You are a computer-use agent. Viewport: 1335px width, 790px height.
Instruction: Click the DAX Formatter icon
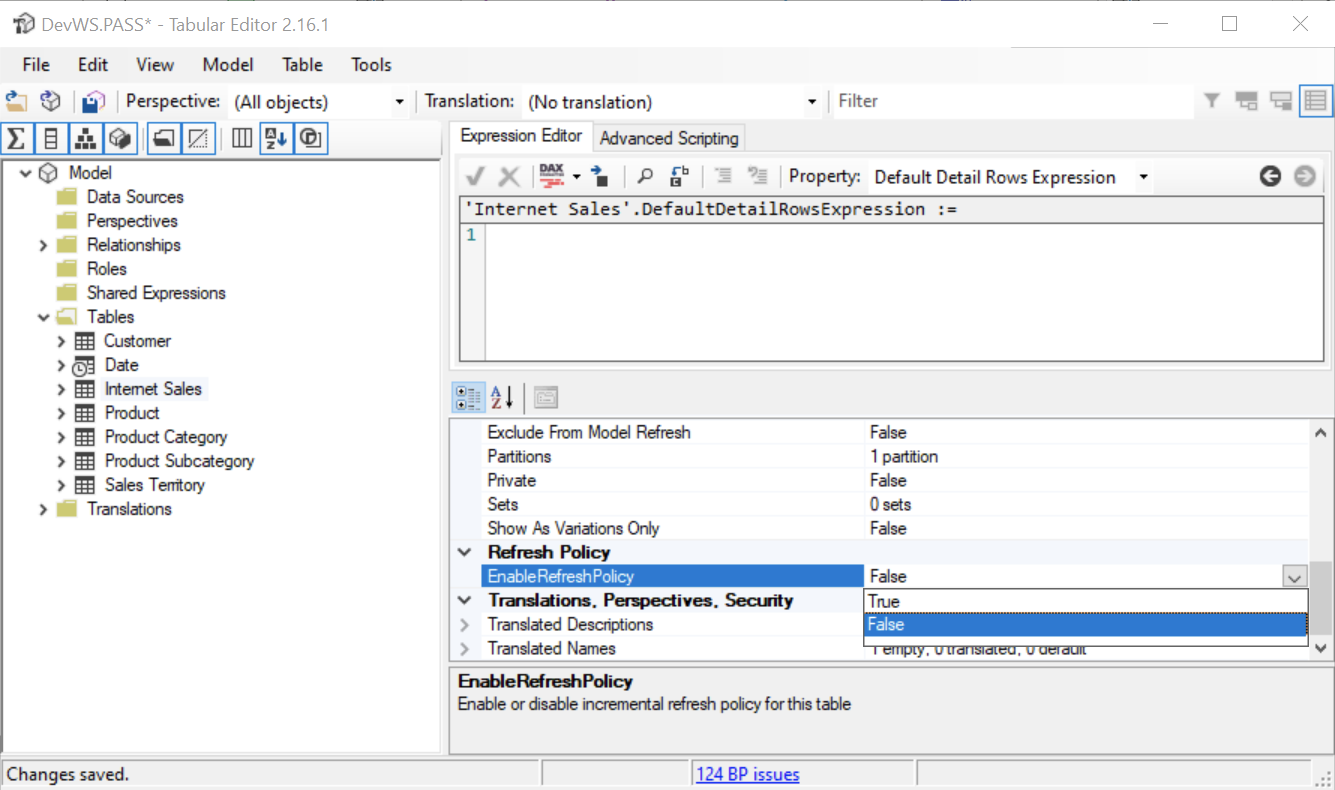[552, 177]
